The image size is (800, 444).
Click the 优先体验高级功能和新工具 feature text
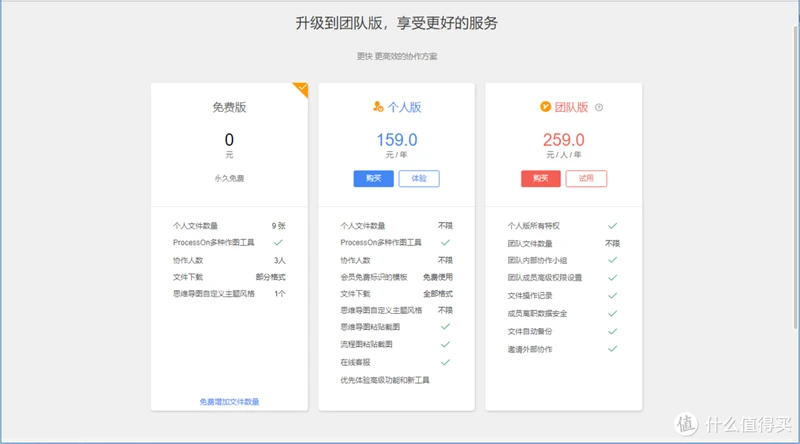pos(385,380)
